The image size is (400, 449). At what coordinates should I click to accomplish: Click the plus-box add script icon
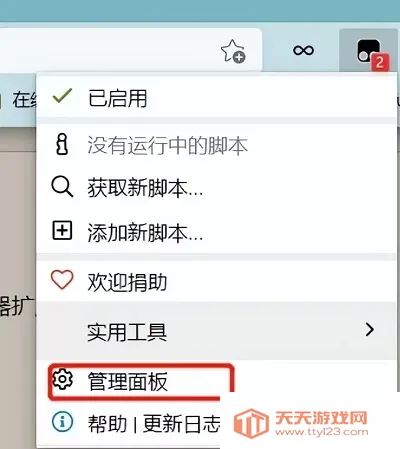click(x=62, y=230)
